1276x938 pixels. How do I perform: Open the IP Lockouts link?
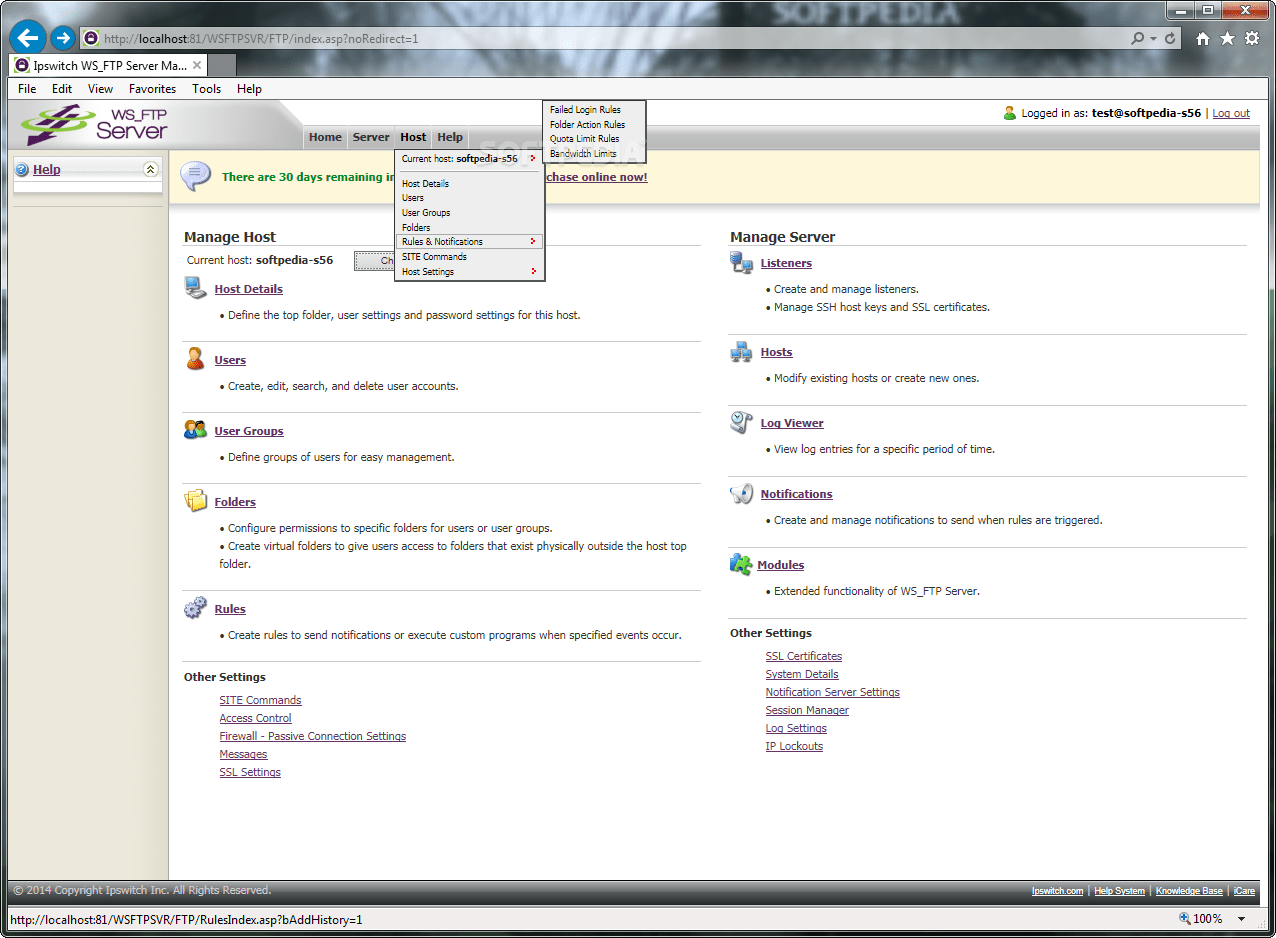click(794, 747)
